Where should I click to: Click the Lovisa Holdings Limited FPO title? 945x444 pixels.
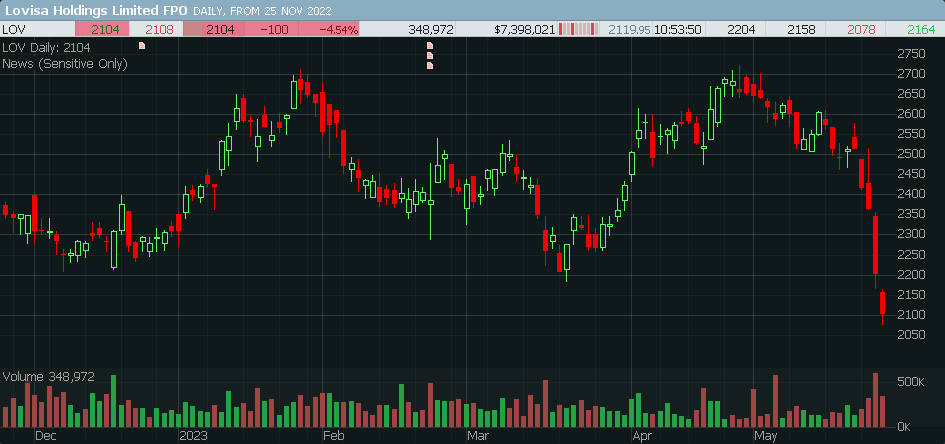click(x=96, y=10)
